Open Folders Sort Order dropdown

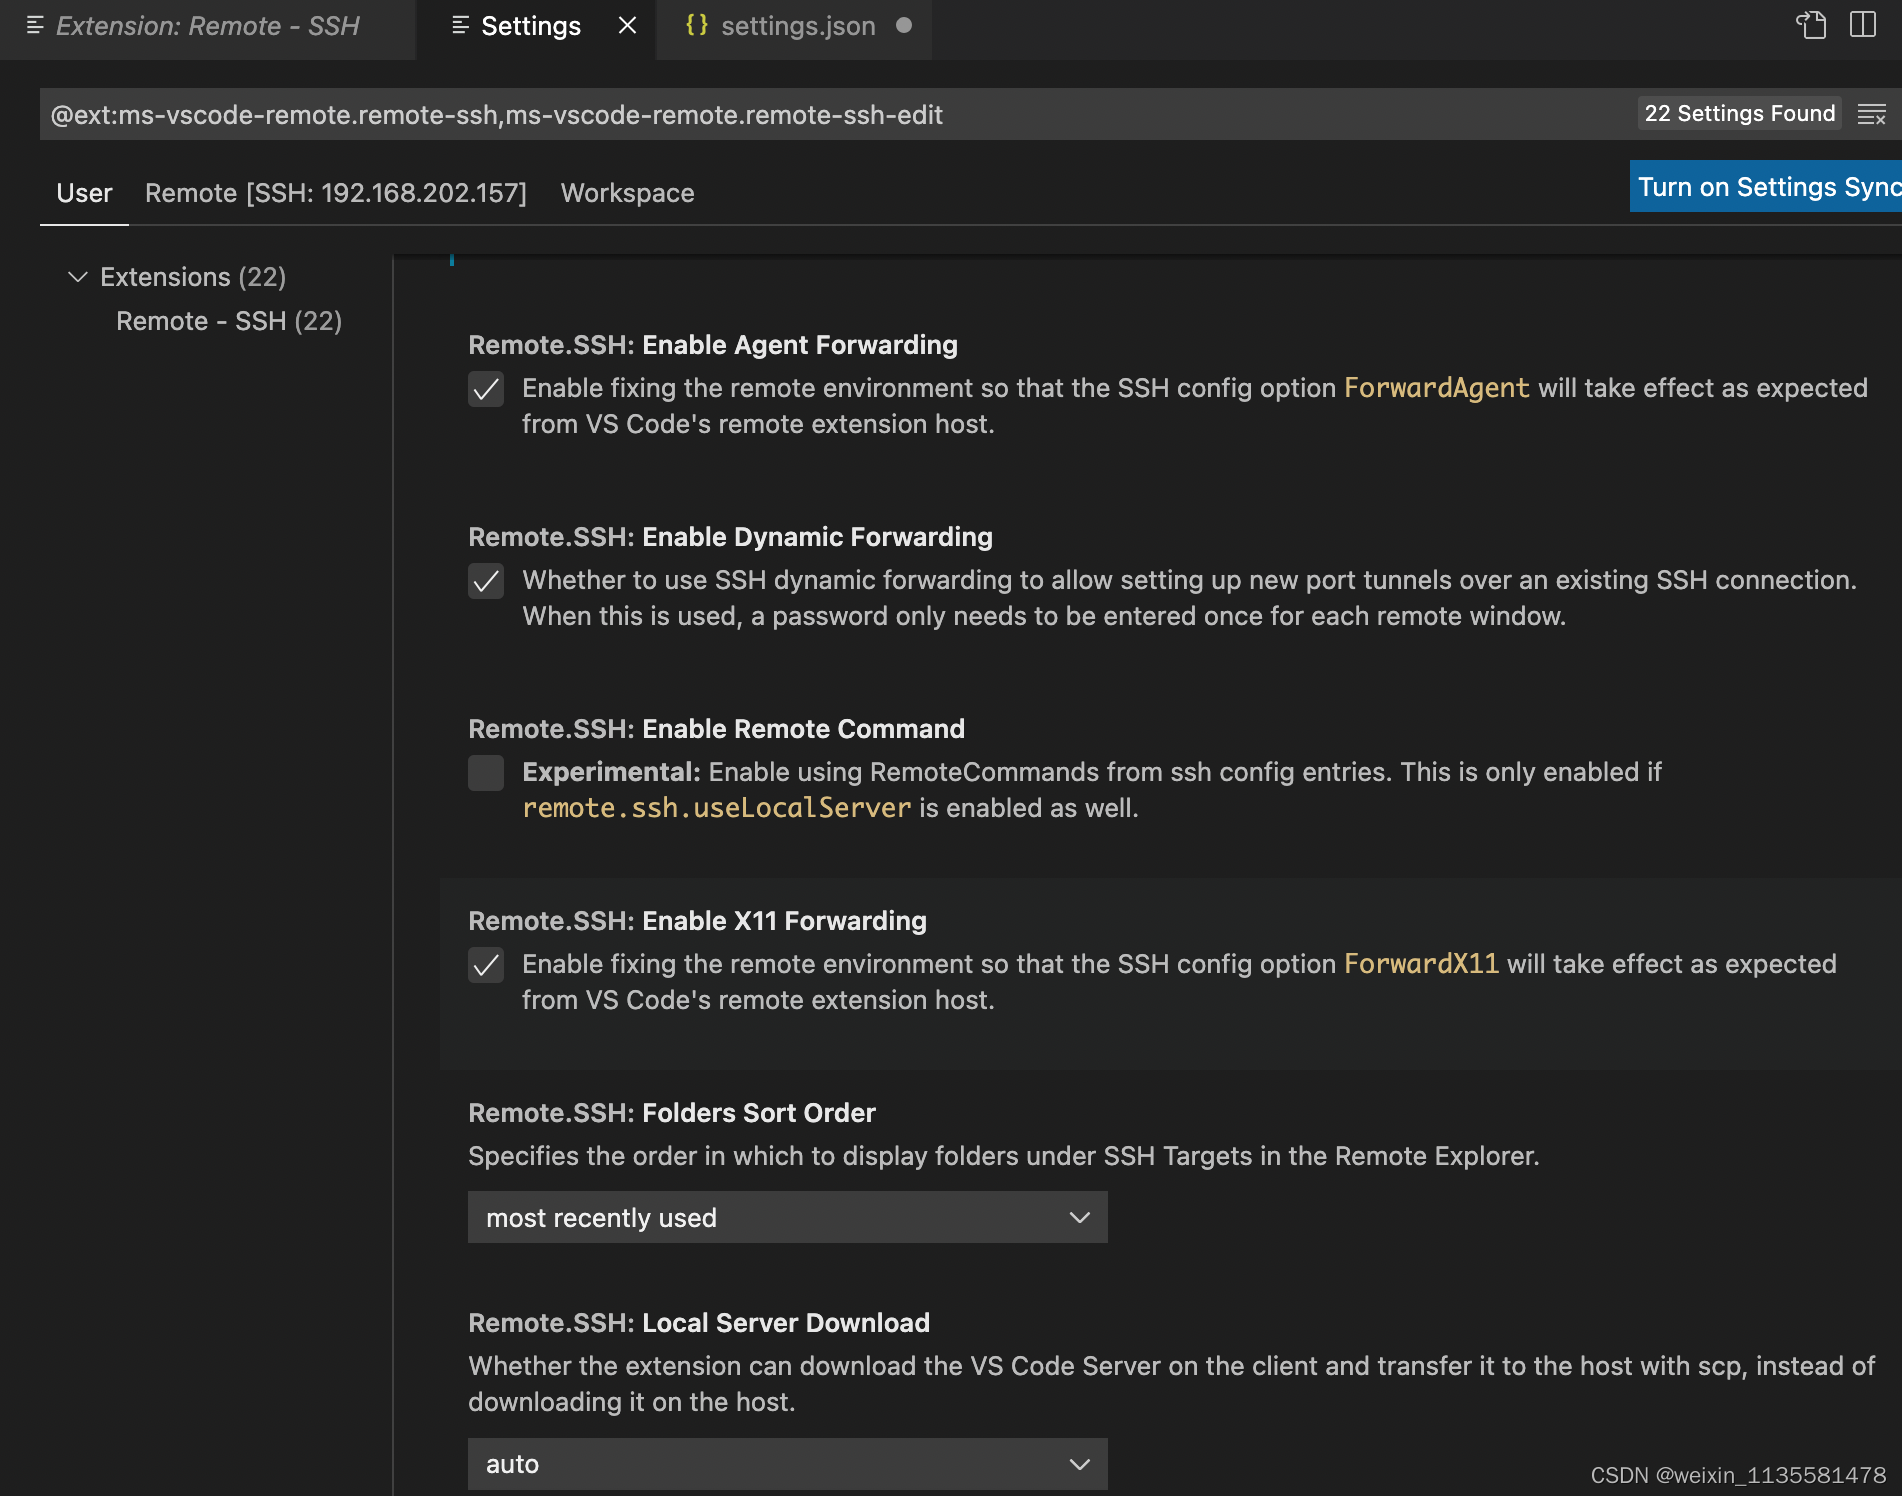coord(787,1217)
